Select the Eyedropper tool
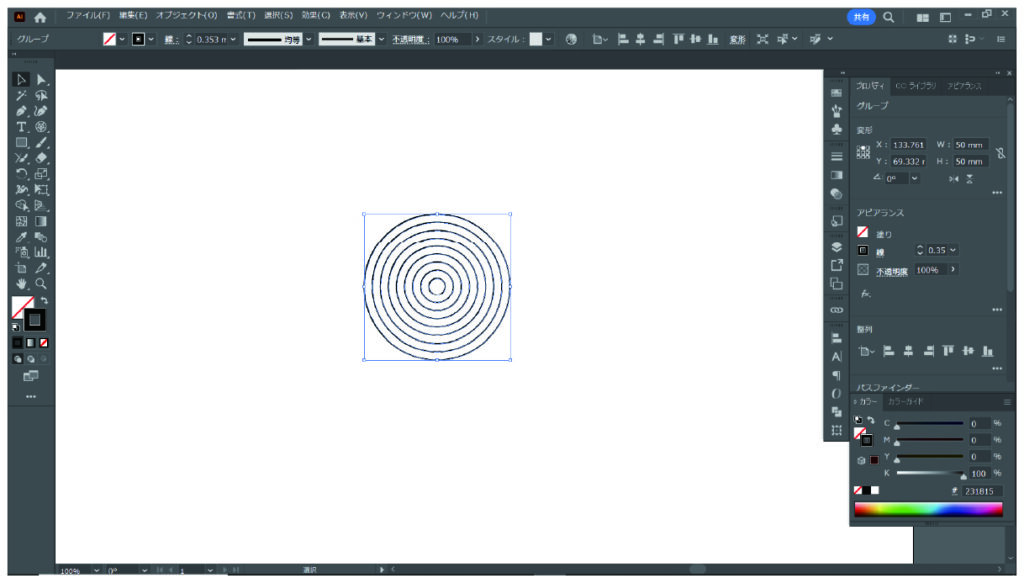1024x583 pixels. point(21,237)
